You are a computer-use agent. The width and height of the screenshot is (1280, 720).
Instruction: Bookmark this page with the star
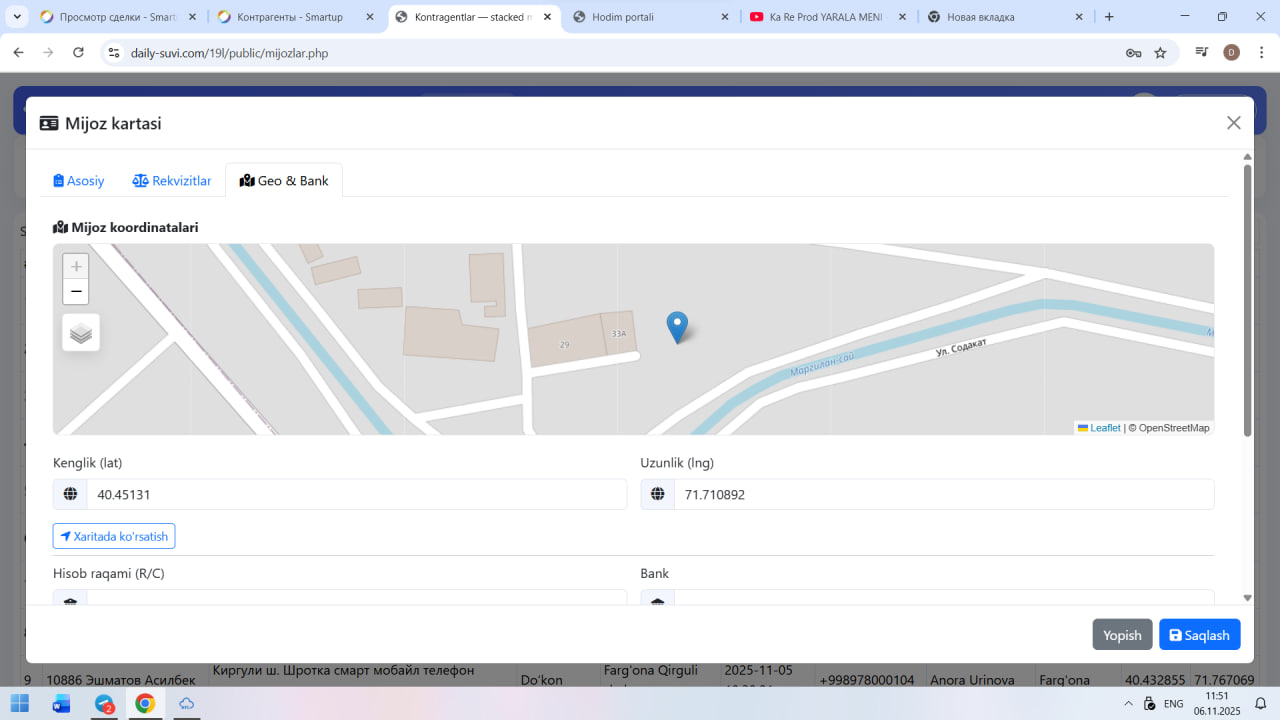pyautogui.click(x=1160, y=53)
